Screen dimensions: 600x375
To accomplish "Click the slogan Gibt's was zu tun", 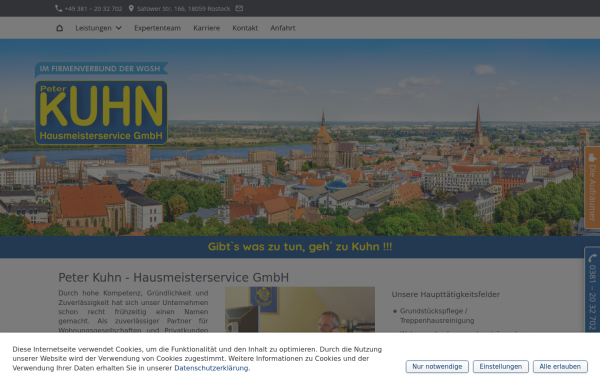I will point(300,246).
